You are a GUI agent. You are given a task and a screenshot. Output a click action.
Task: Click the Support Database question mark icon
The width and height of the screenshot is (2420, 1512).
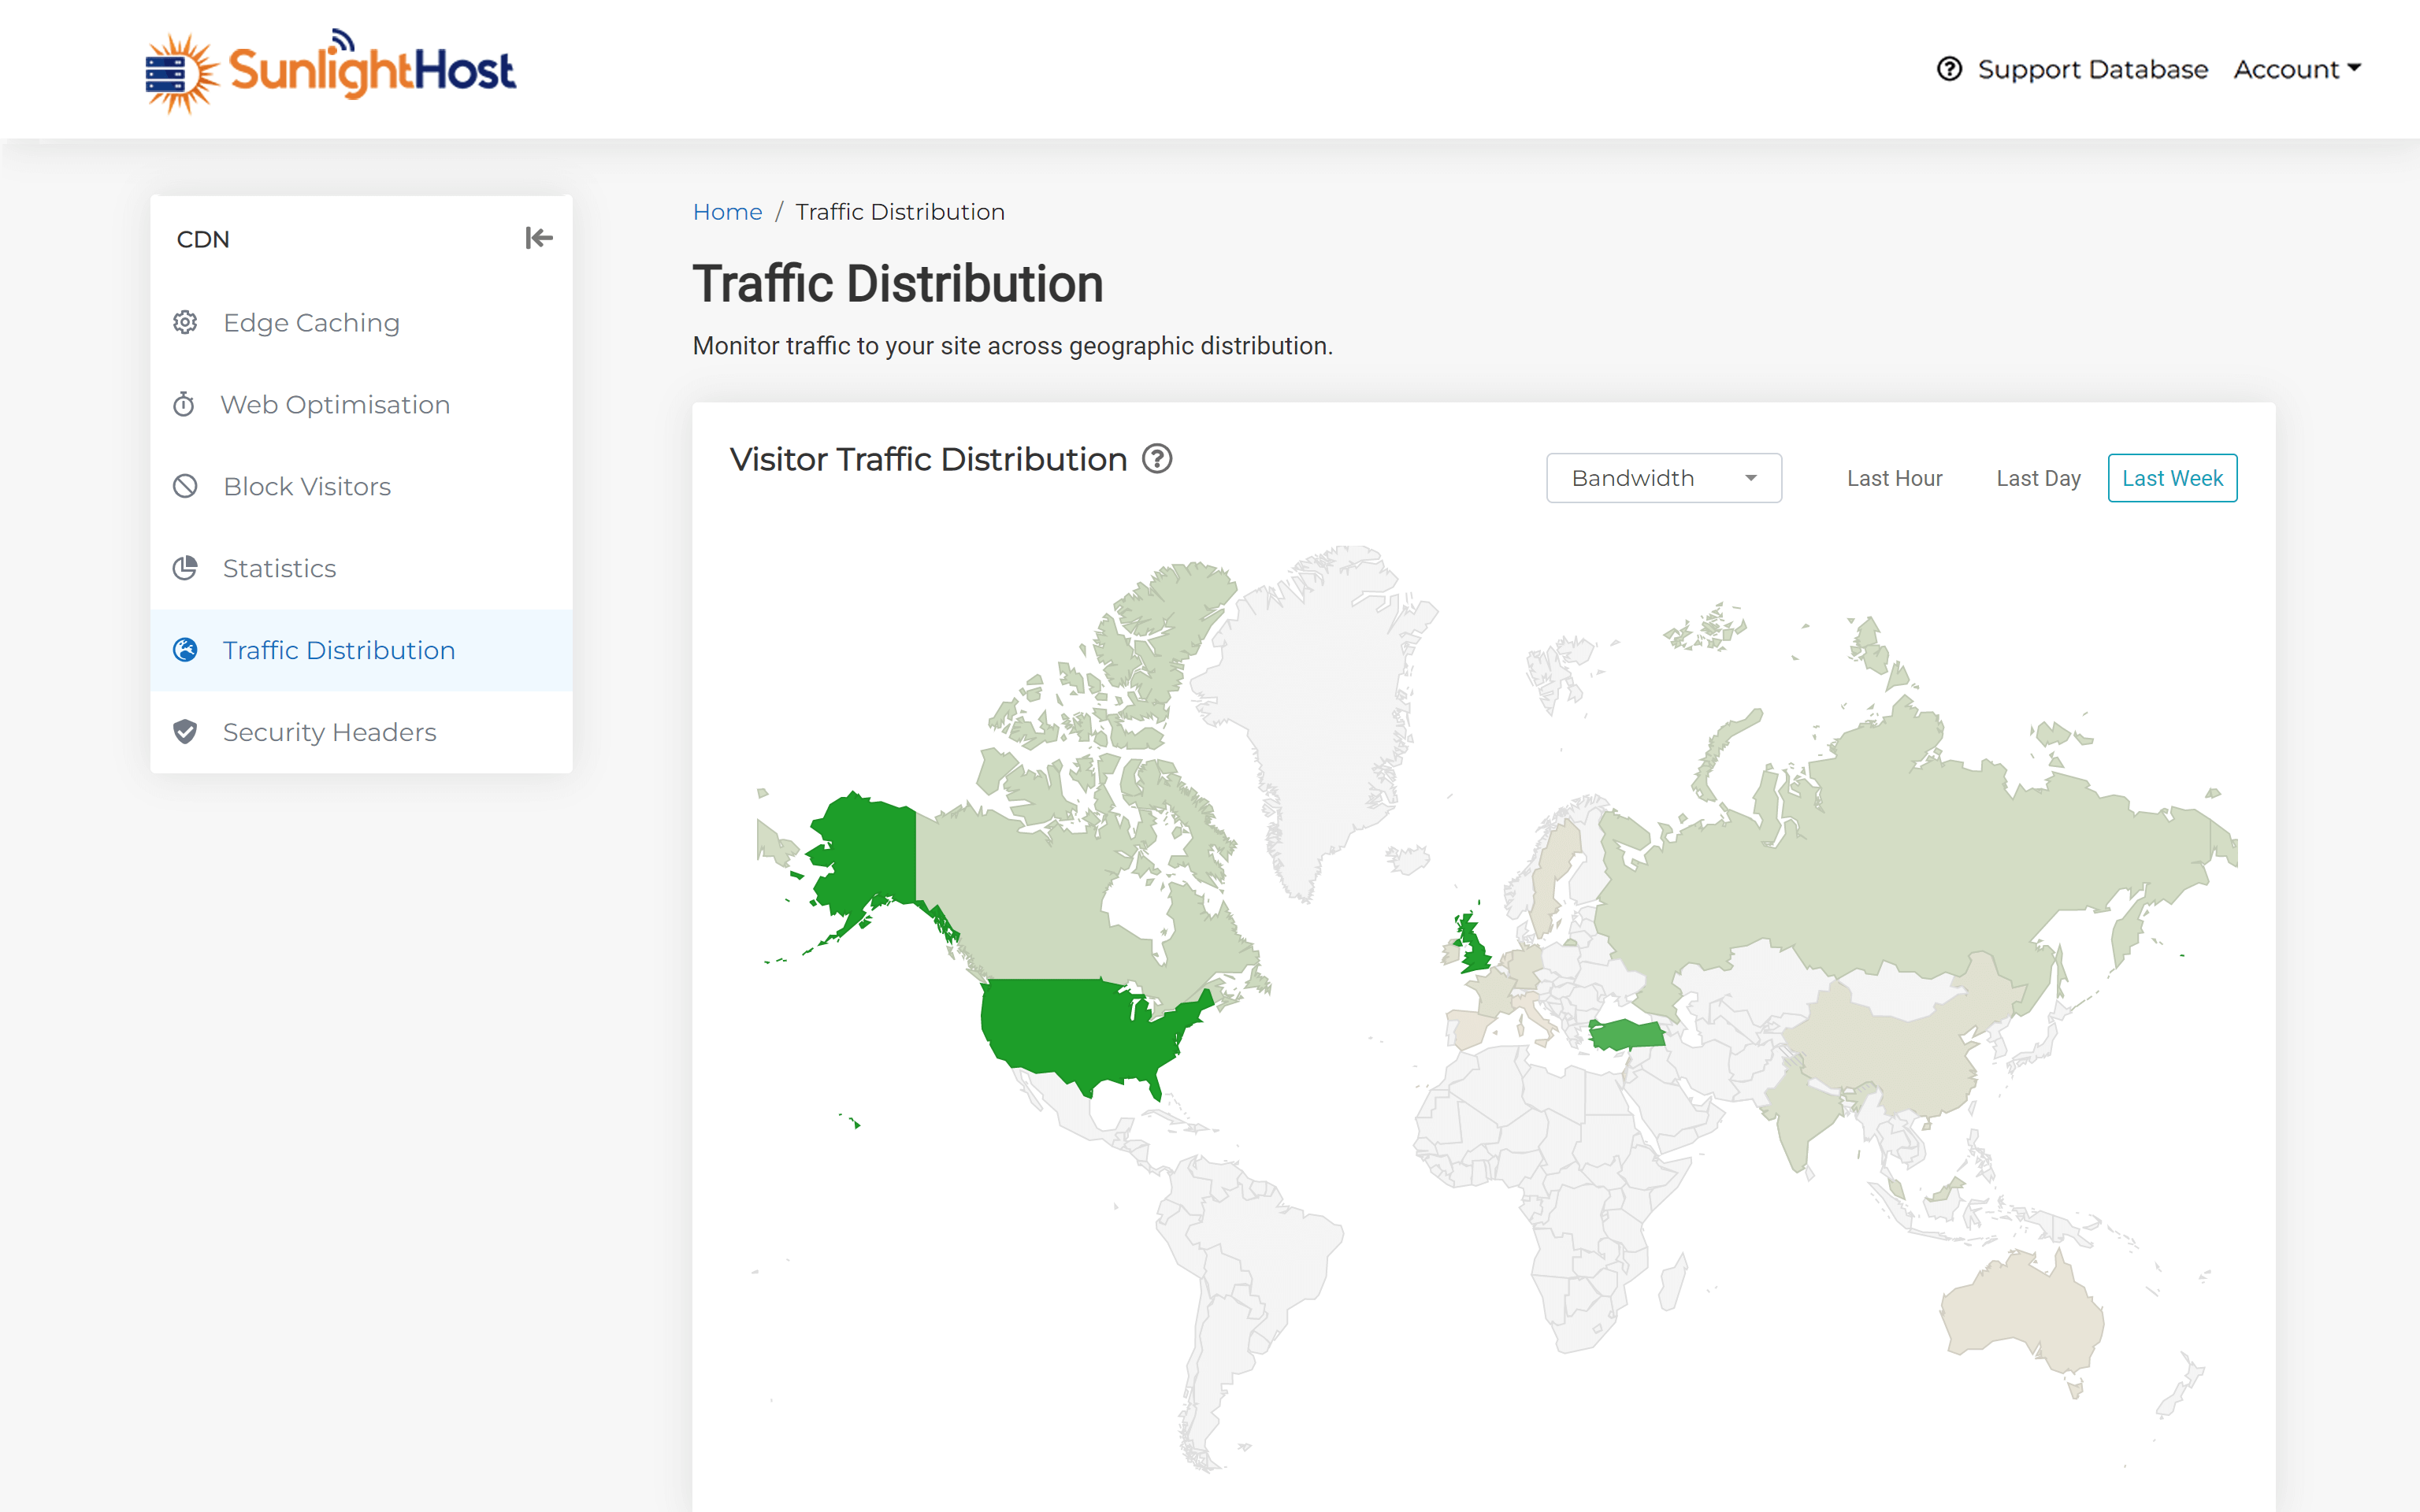1949,69
